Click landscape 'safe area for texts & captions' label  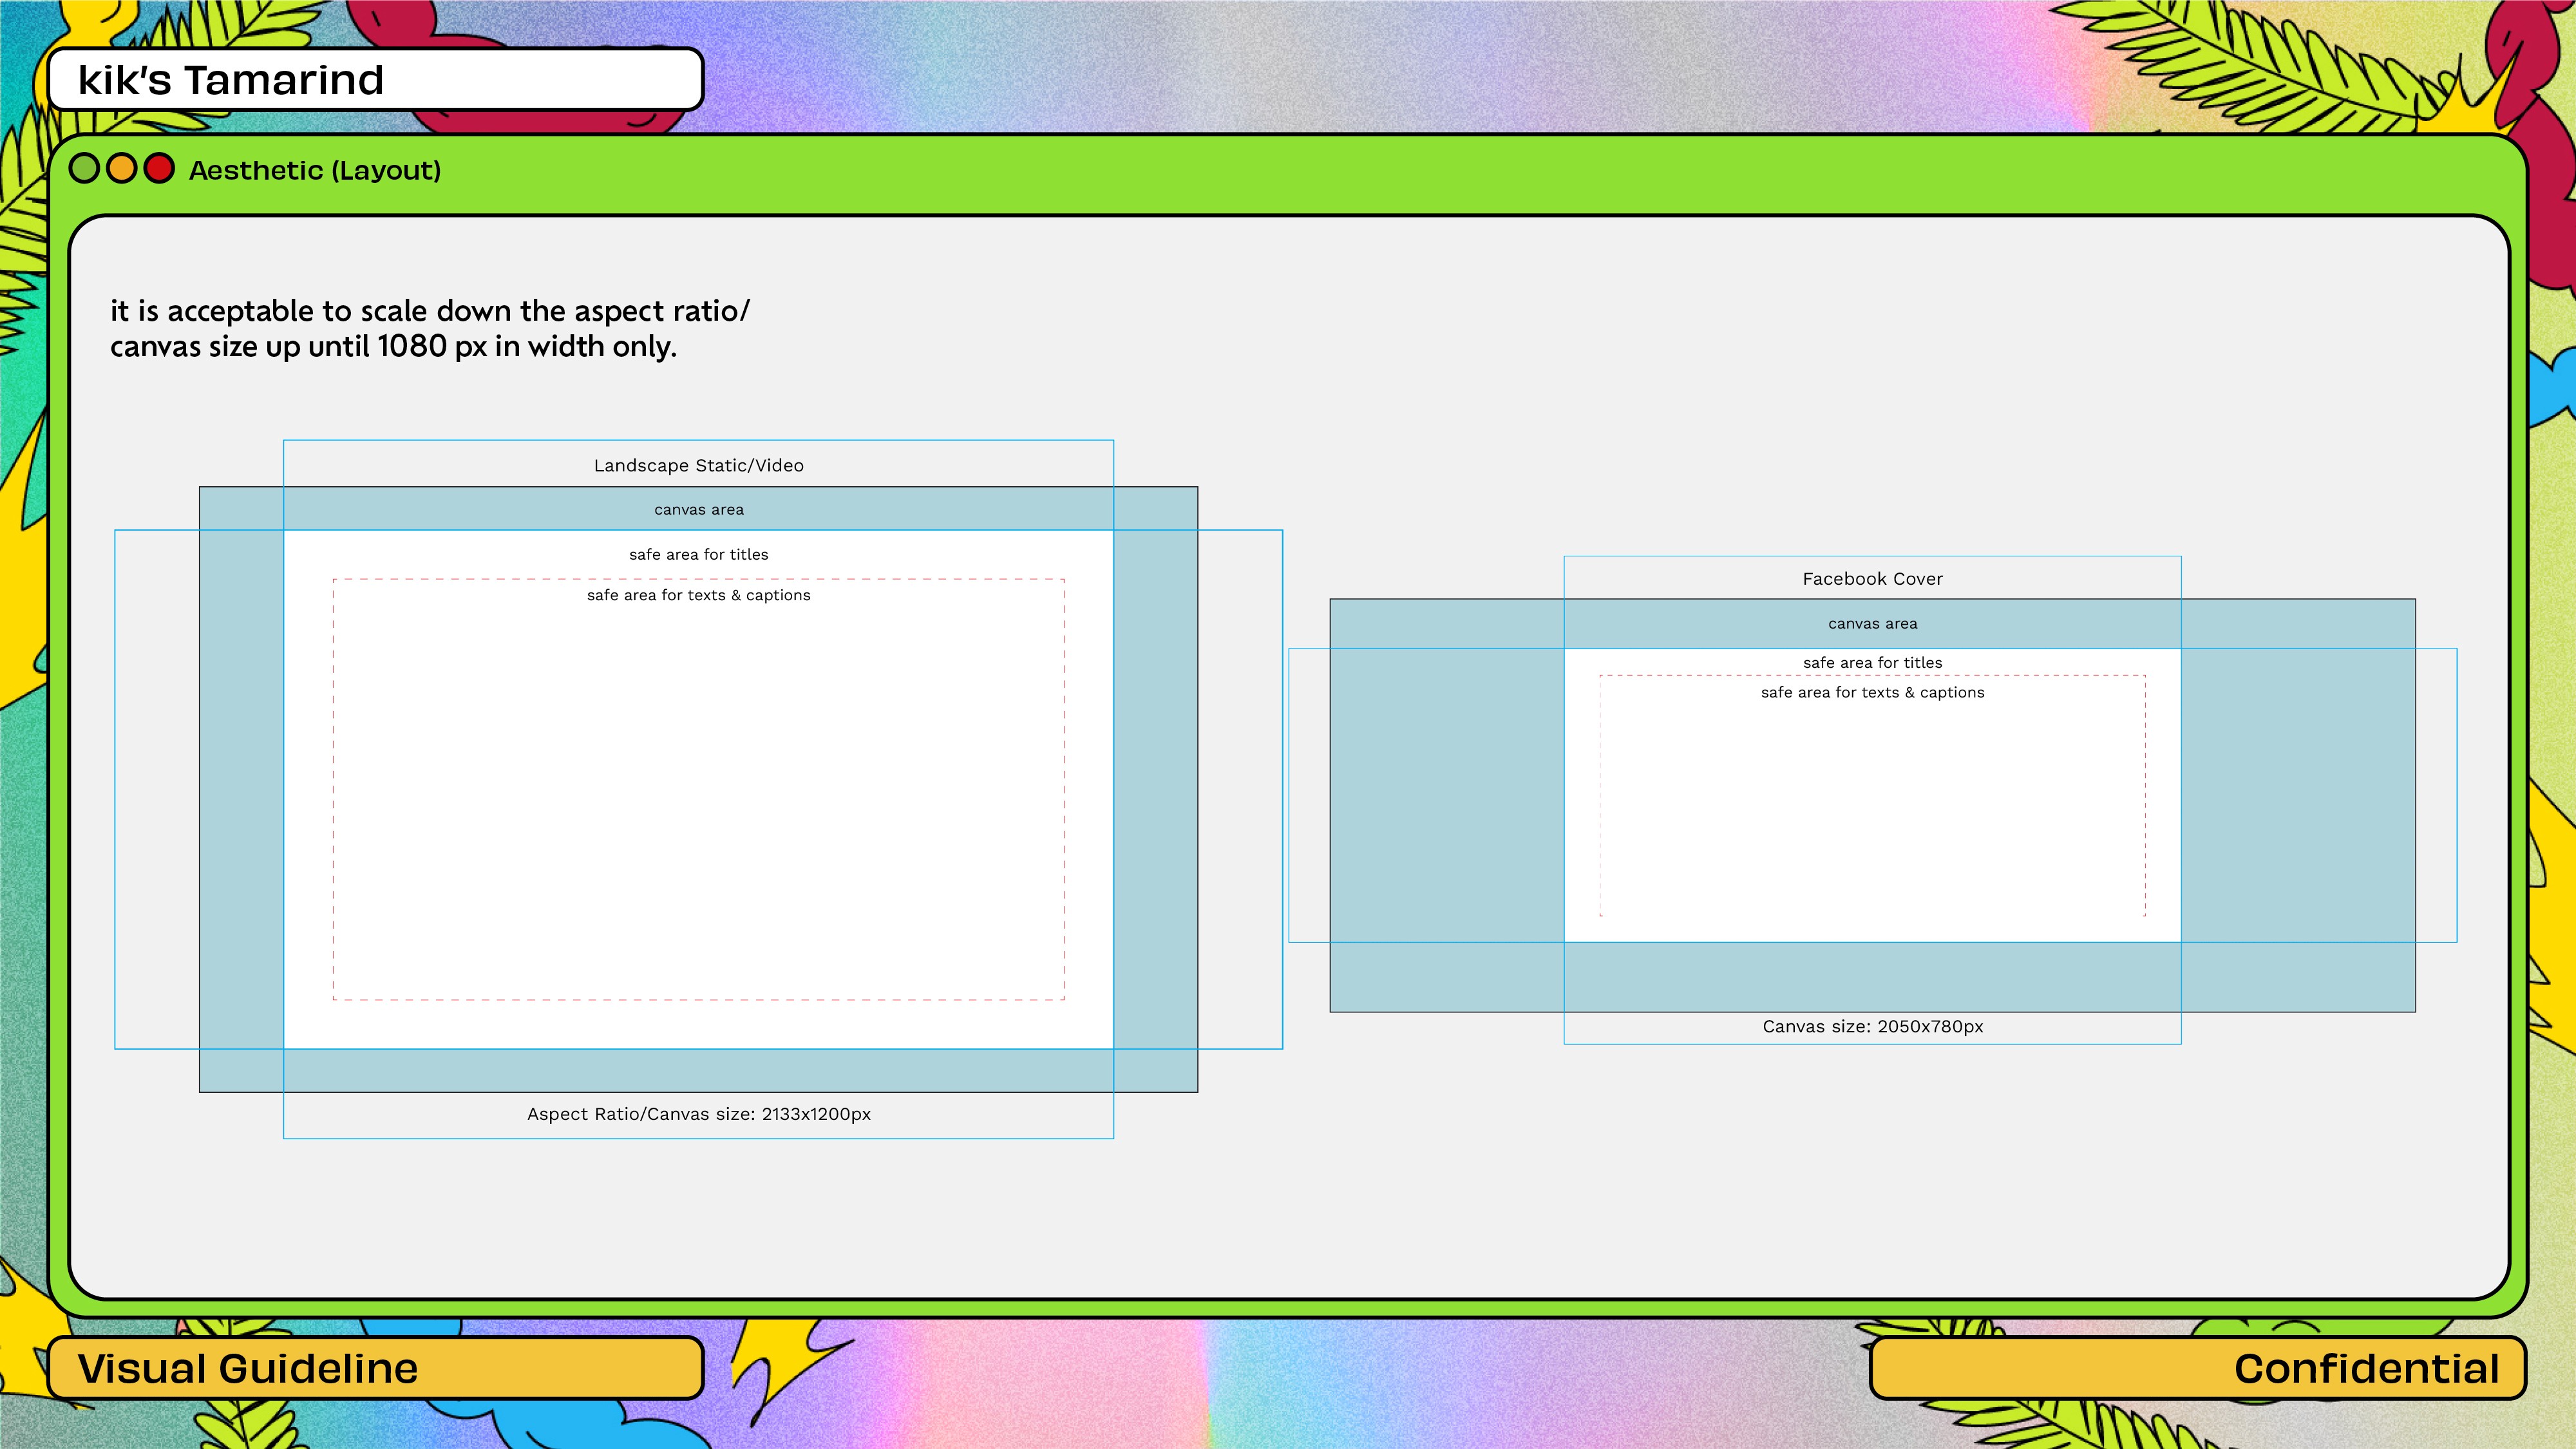[x=698, y=596]
